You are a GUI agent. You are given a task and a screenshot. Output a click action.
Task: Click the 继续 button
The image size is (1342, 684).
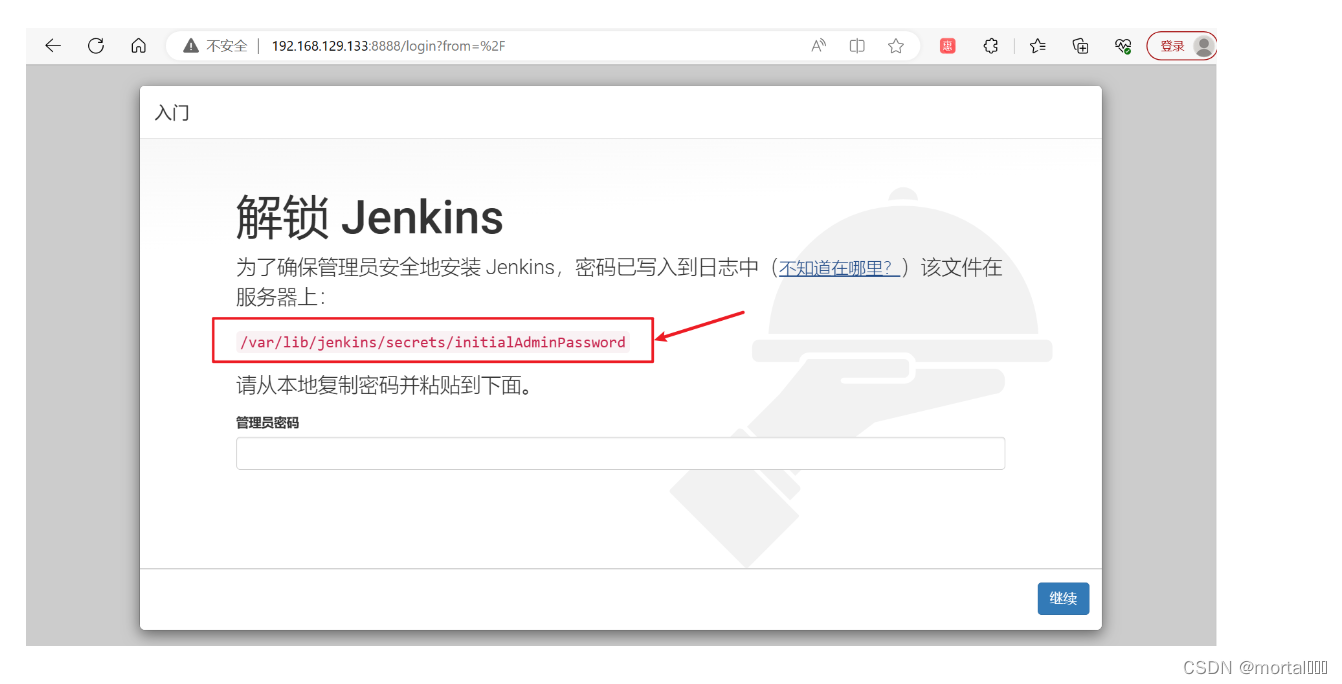tap(1063, 599)
